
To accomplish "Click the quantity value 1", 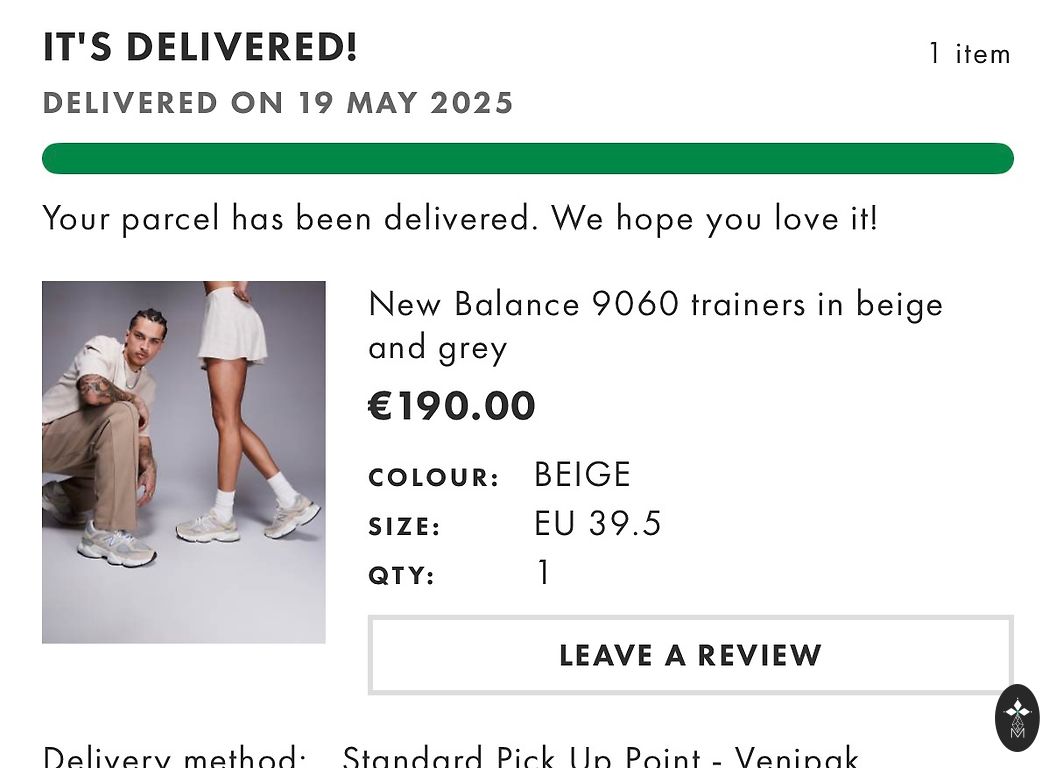I will tap(543, 573).
